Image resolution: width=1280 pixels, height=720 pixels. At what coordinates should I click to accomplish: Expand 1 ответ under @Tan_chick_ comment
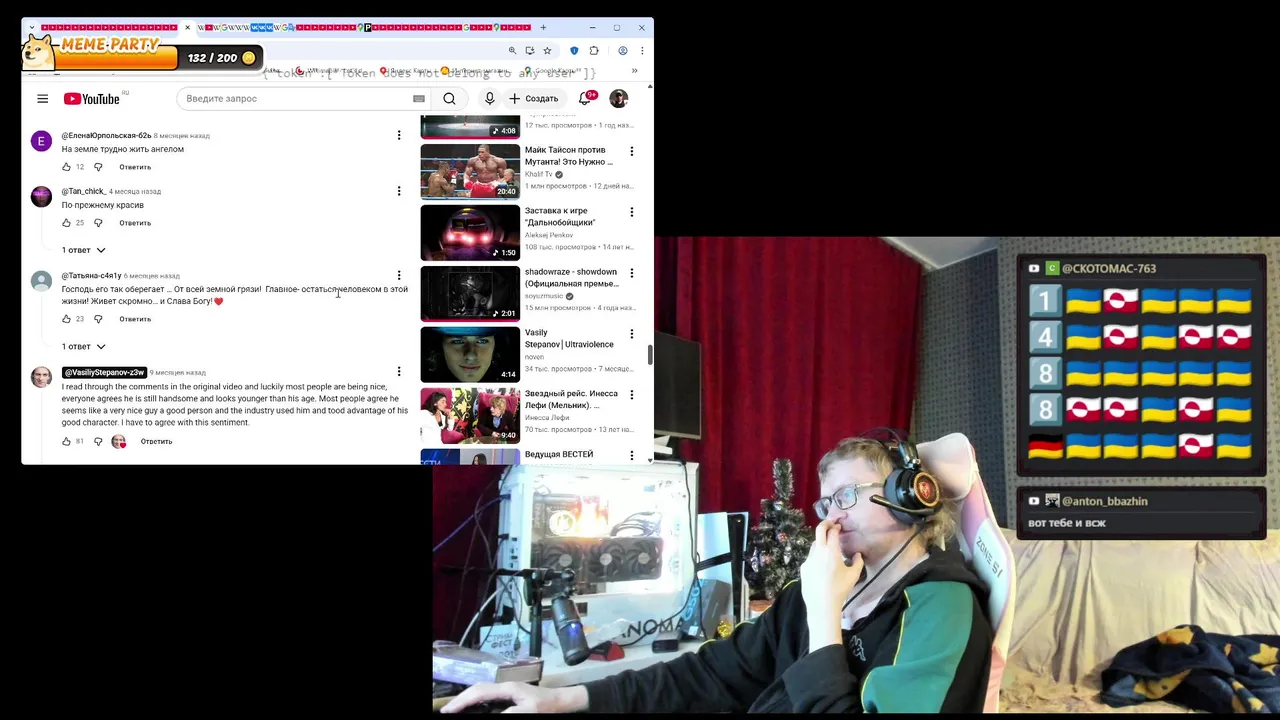83,250
